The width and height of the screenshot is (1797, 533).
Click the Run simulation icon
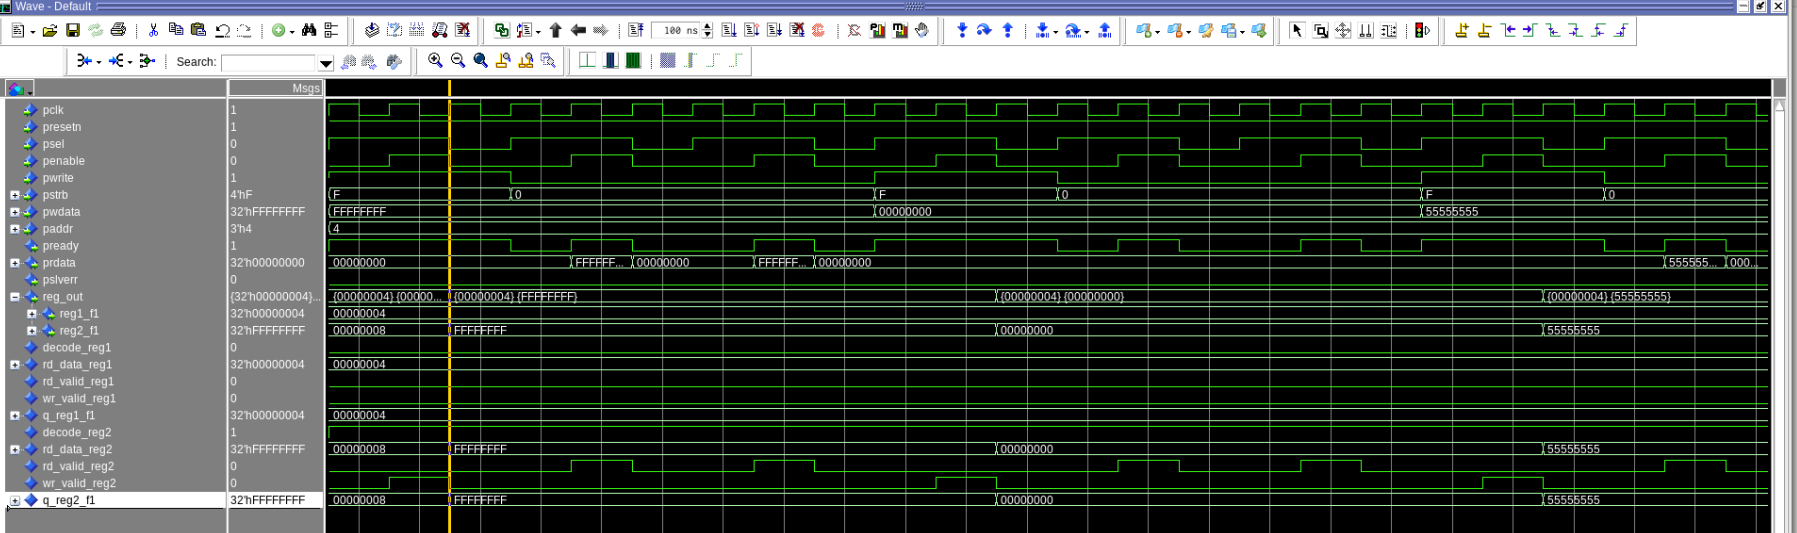tap(729, 31)
